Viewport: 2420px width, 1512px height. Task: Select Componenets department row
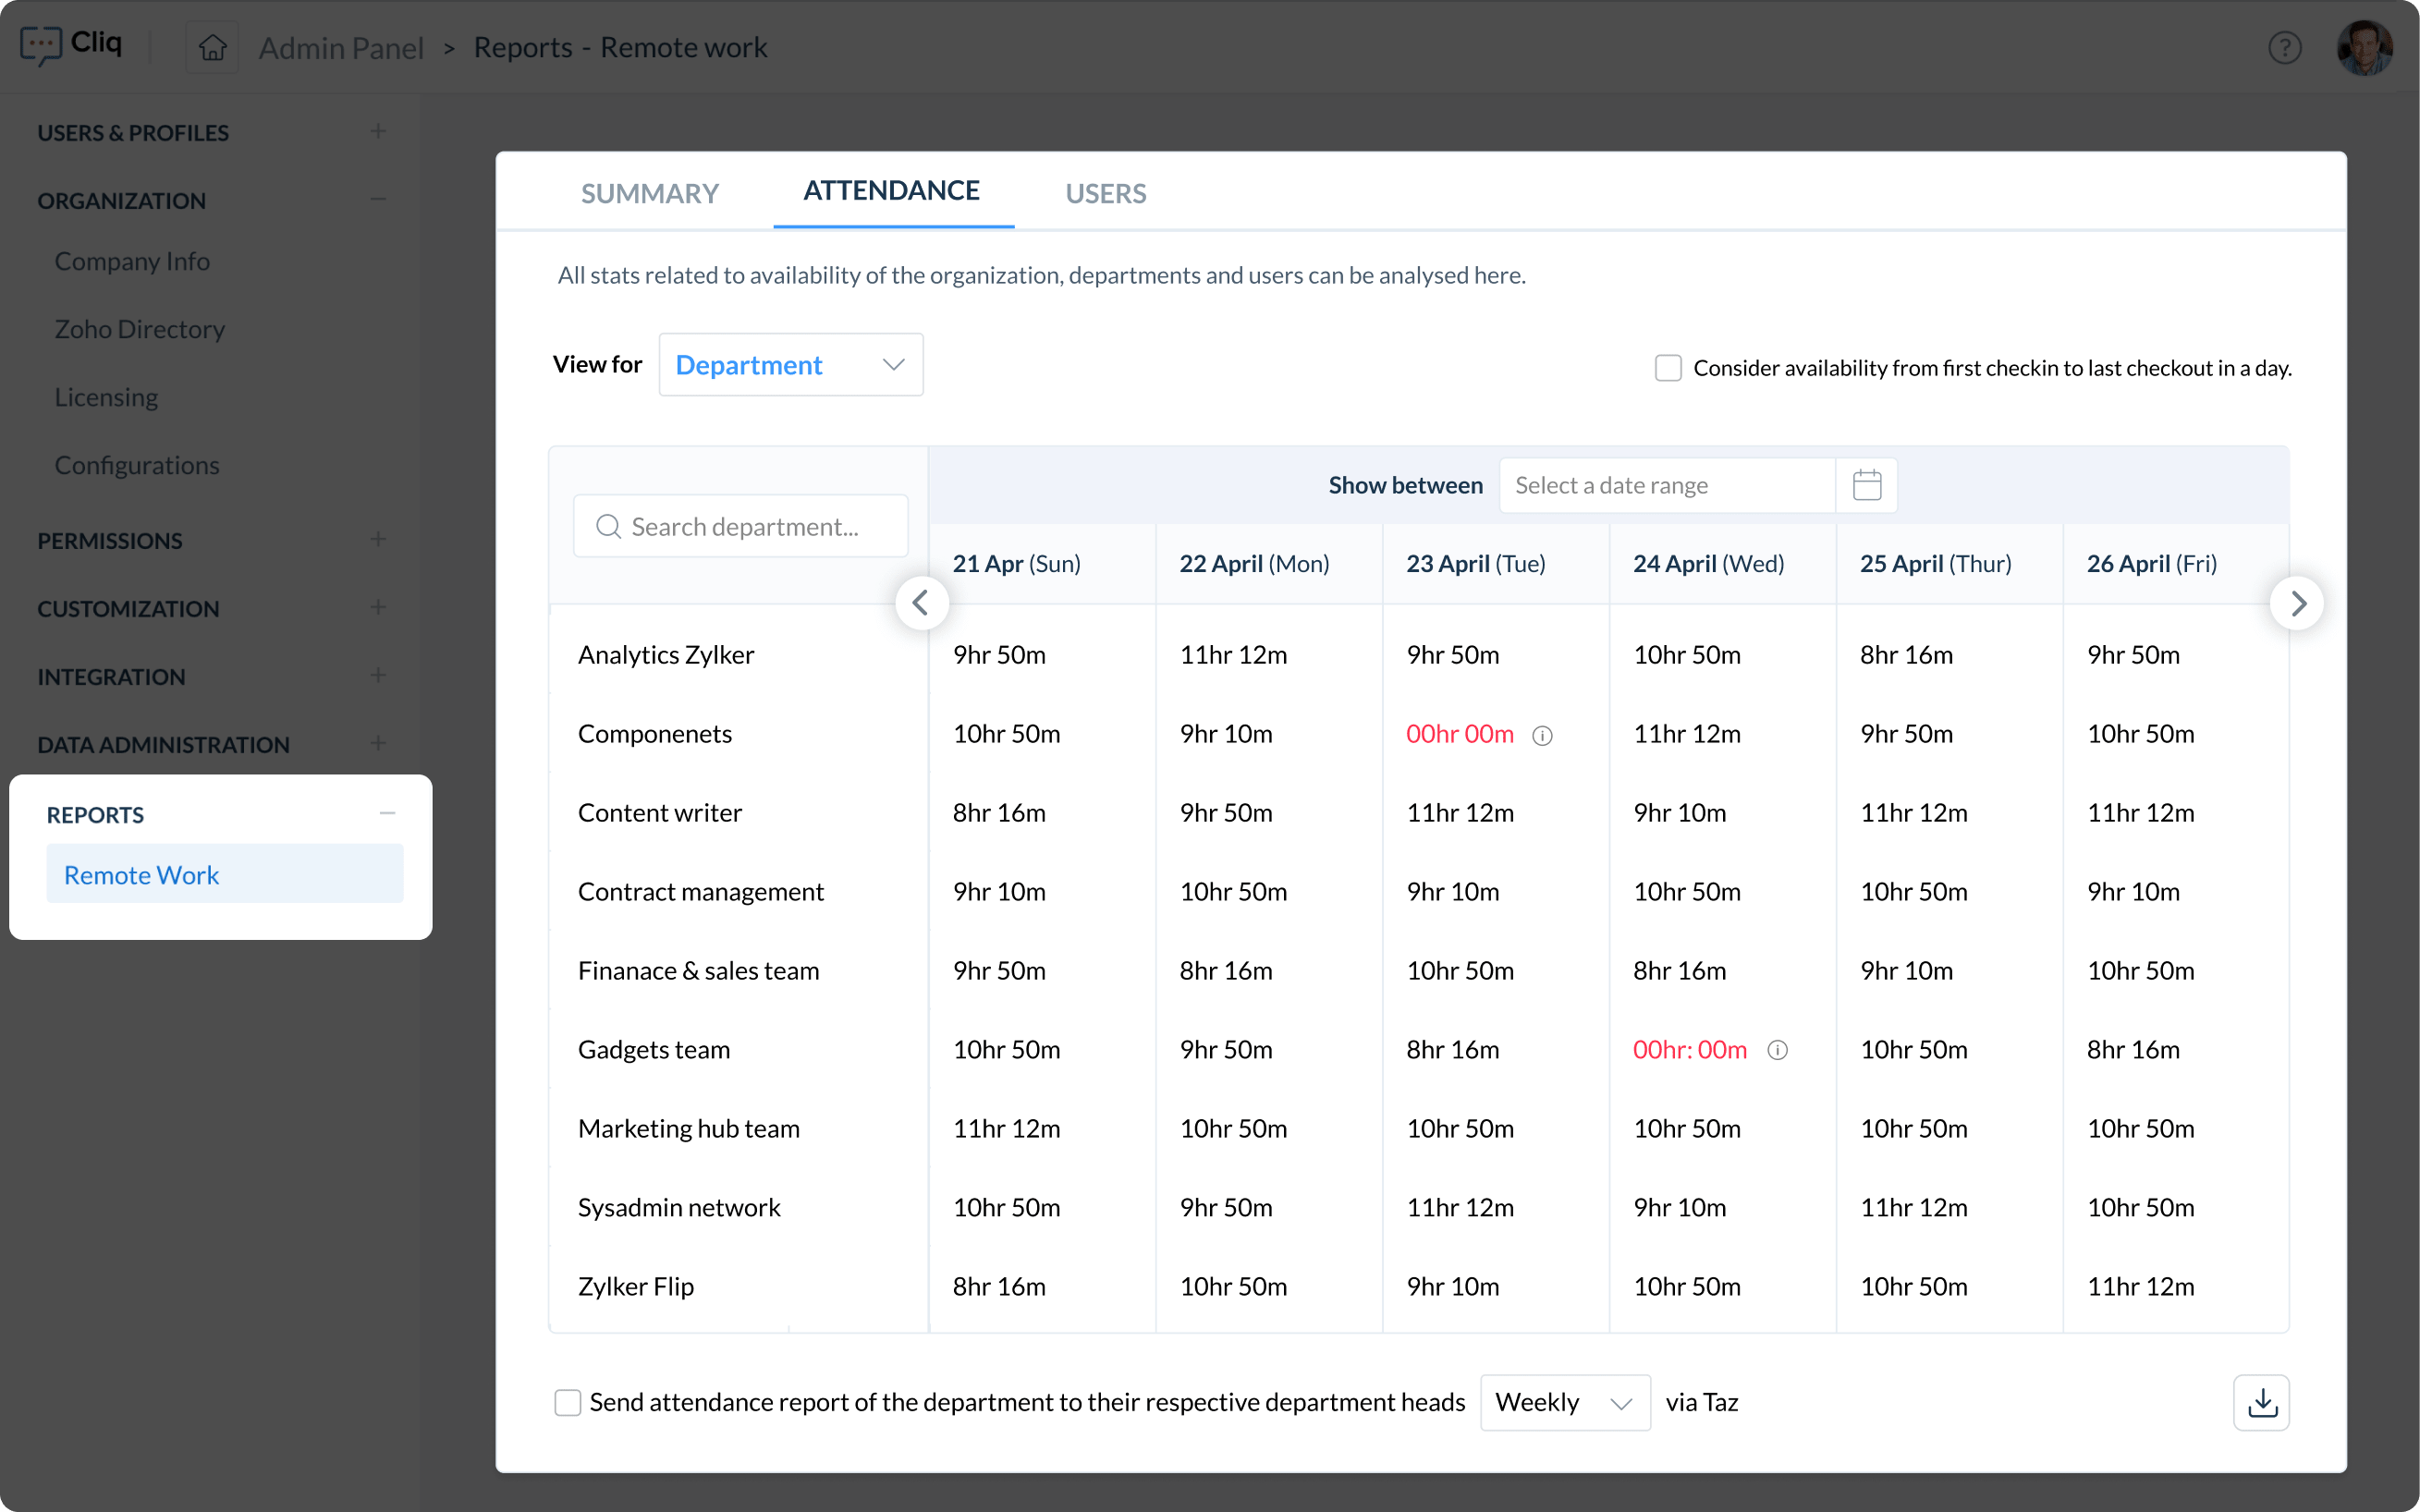tap(655, 734)
